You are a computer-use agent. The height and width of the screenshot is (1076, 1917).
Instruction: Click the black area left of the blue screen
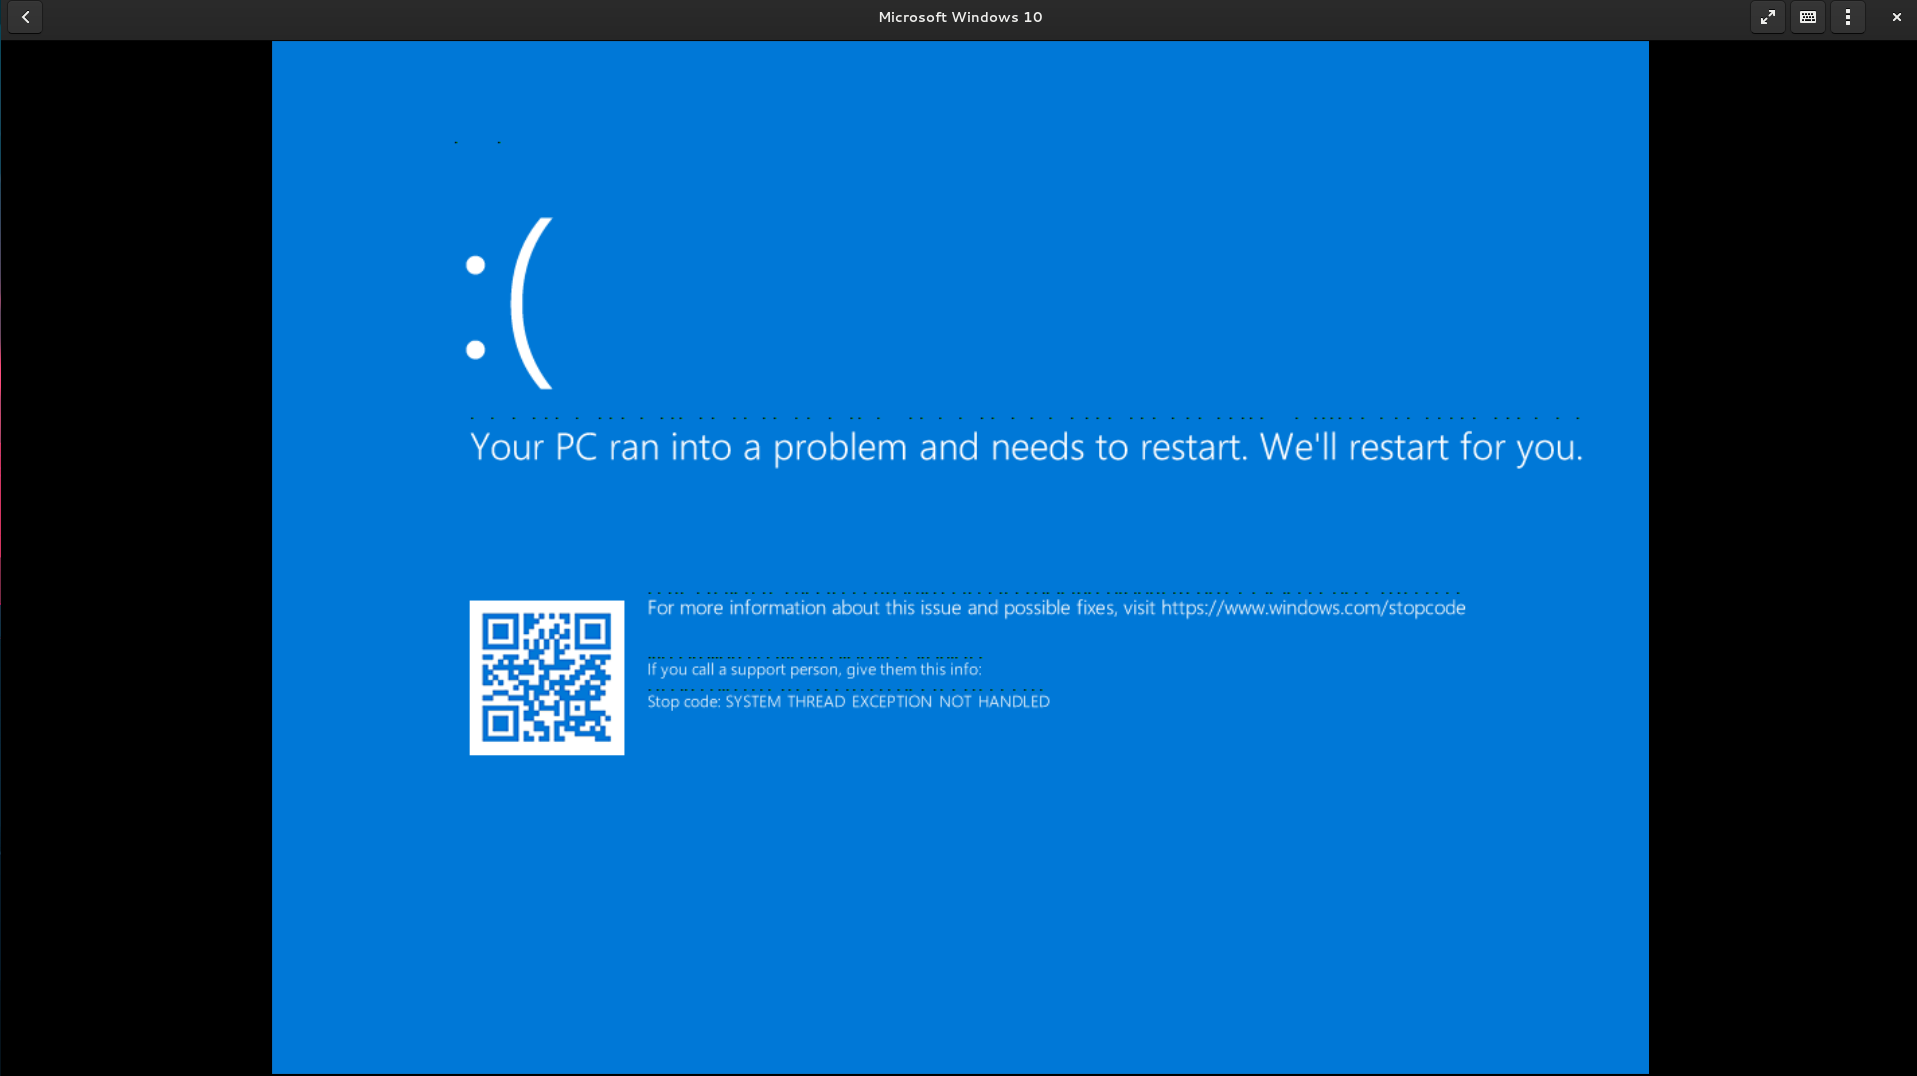point(135,550)
